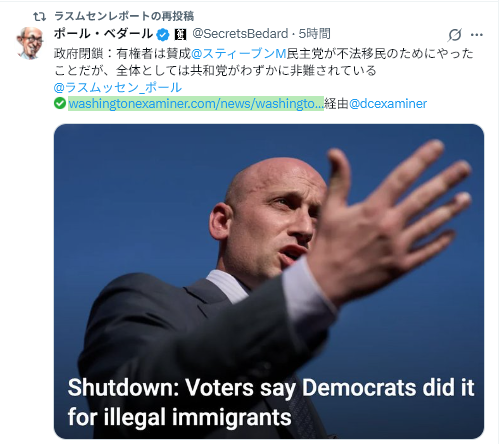This screenshot has height=444, width=500.
Task: Open the caricature profile avatar
Action: coord(30,43)
